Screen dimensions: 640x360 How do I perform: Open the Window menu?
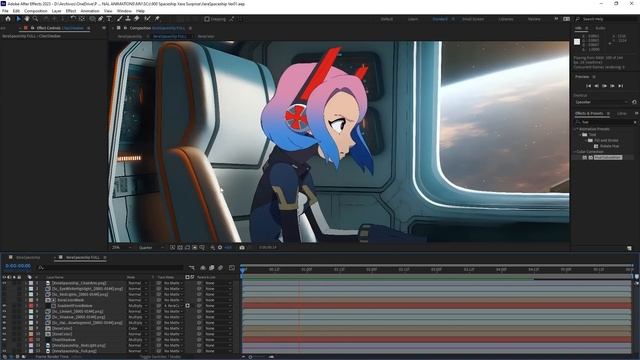coord(124,11)
